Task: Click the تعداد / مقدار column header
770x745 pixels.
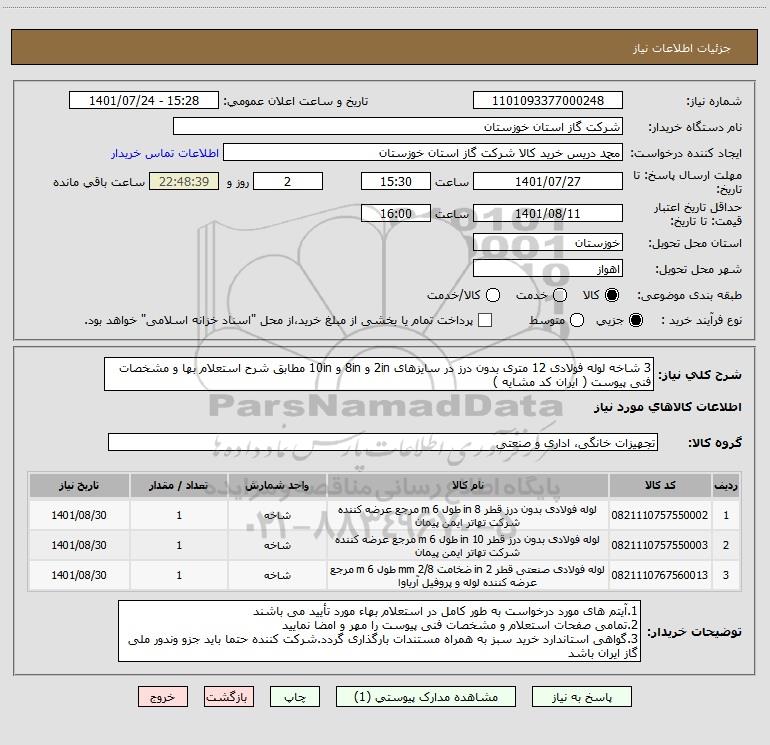Action: (179, 486)
